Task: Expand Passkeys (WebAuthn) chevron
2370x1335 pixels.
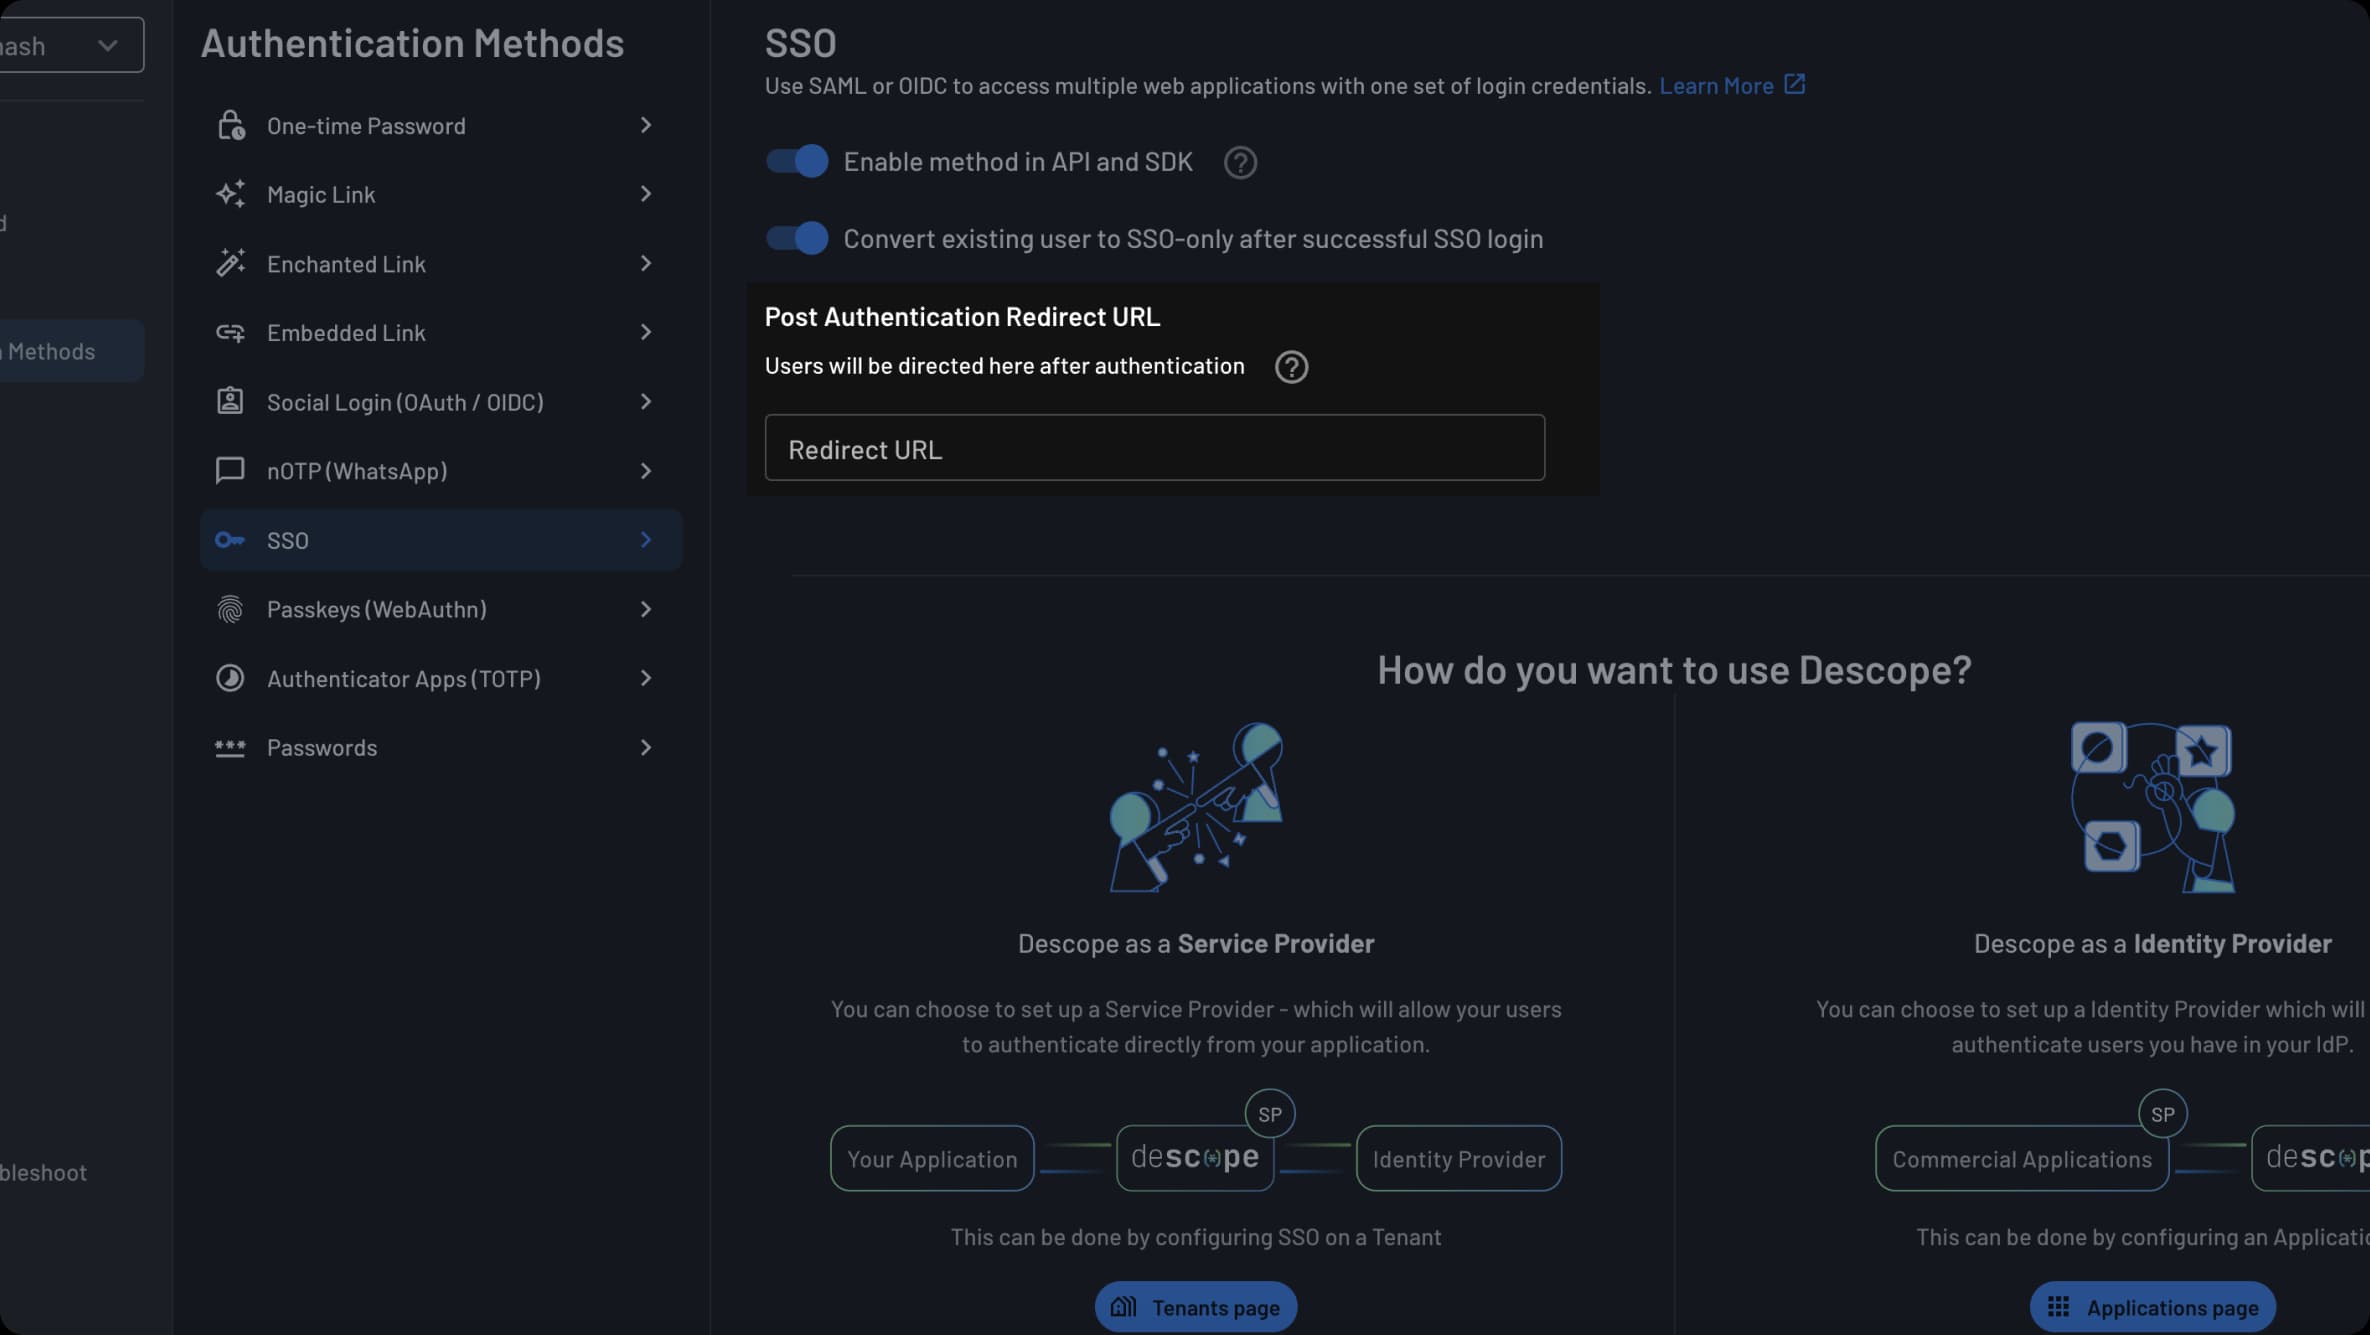Action: [646, 609]
